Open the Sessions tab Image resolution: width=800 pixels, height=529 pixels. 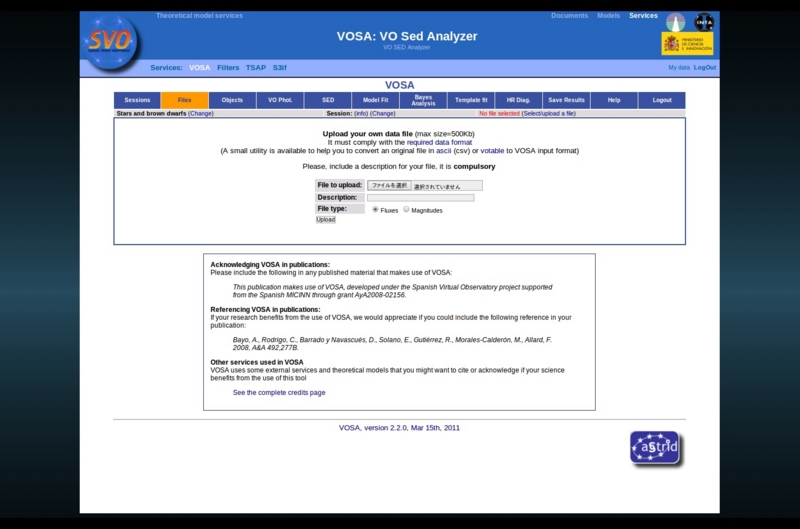pyautogui.click(x=137, y=100)
